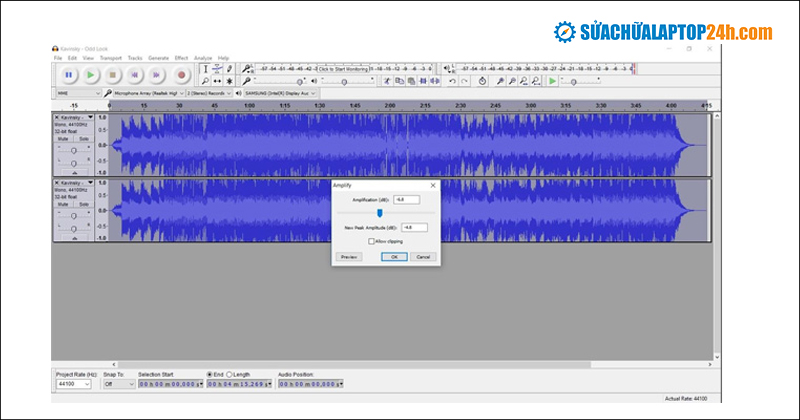Select the Selection (I-beam) tool
Image resolution: width=800 pixels, height=420 pixels.
click(x=205, y=69)
